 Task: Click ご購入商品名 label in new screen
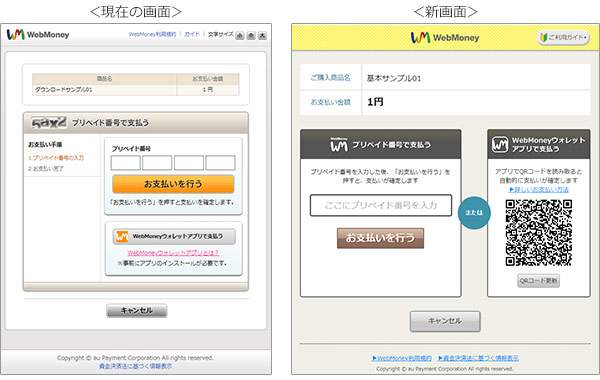(x=331, y=78)
